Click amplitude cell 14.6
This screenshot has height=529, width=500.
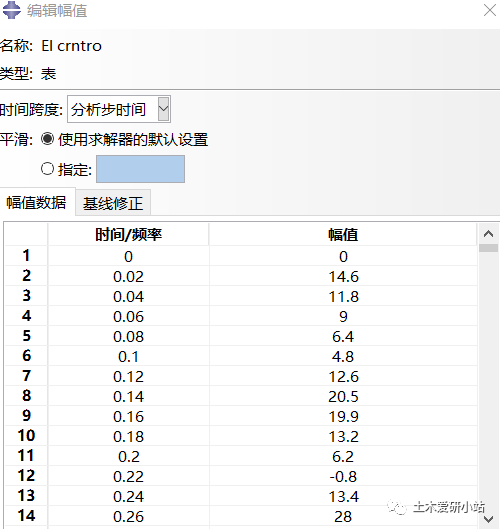point(343,276)
